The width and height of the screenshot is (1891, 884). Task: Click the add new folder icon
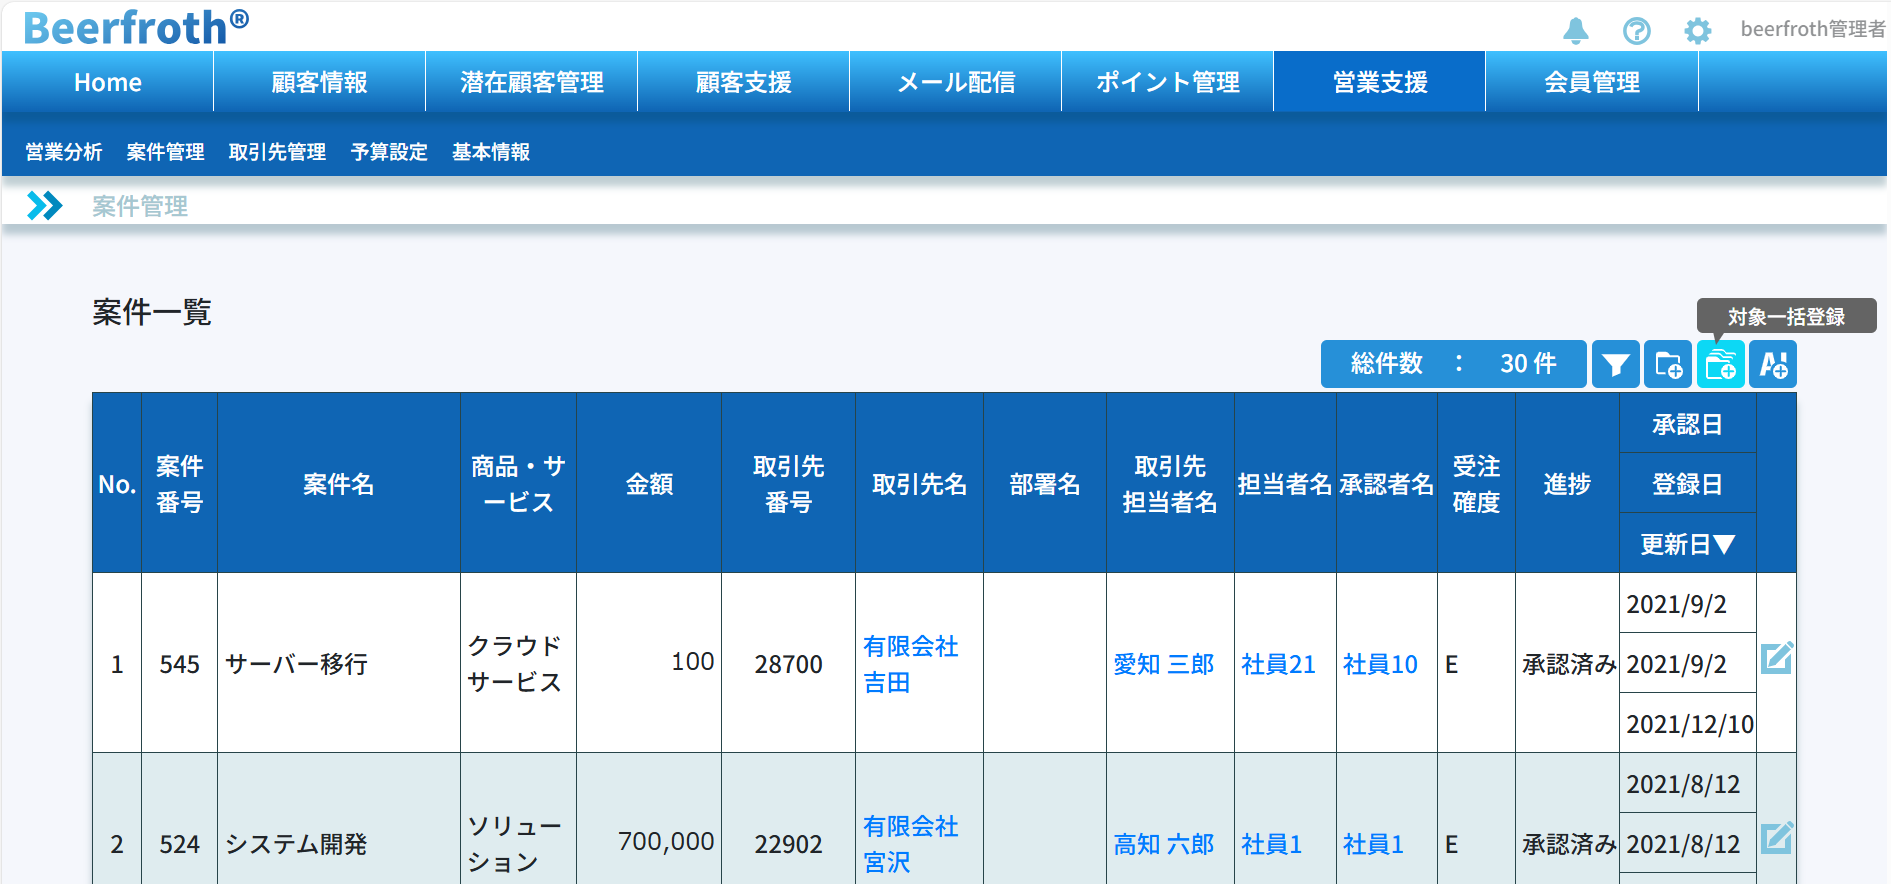(1668, 365)
